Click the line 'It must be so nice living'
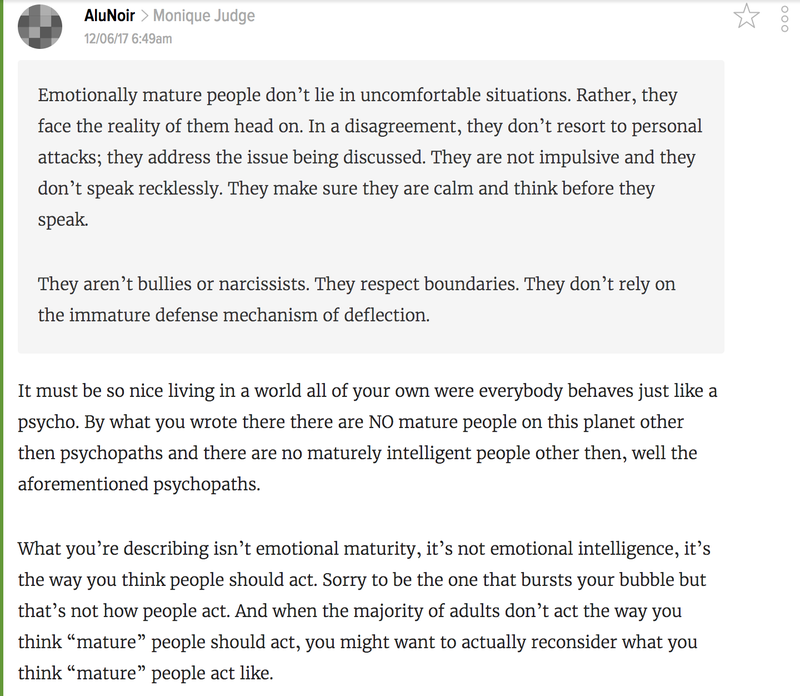This screenshot has height=696, width=800. pos(367,391)
